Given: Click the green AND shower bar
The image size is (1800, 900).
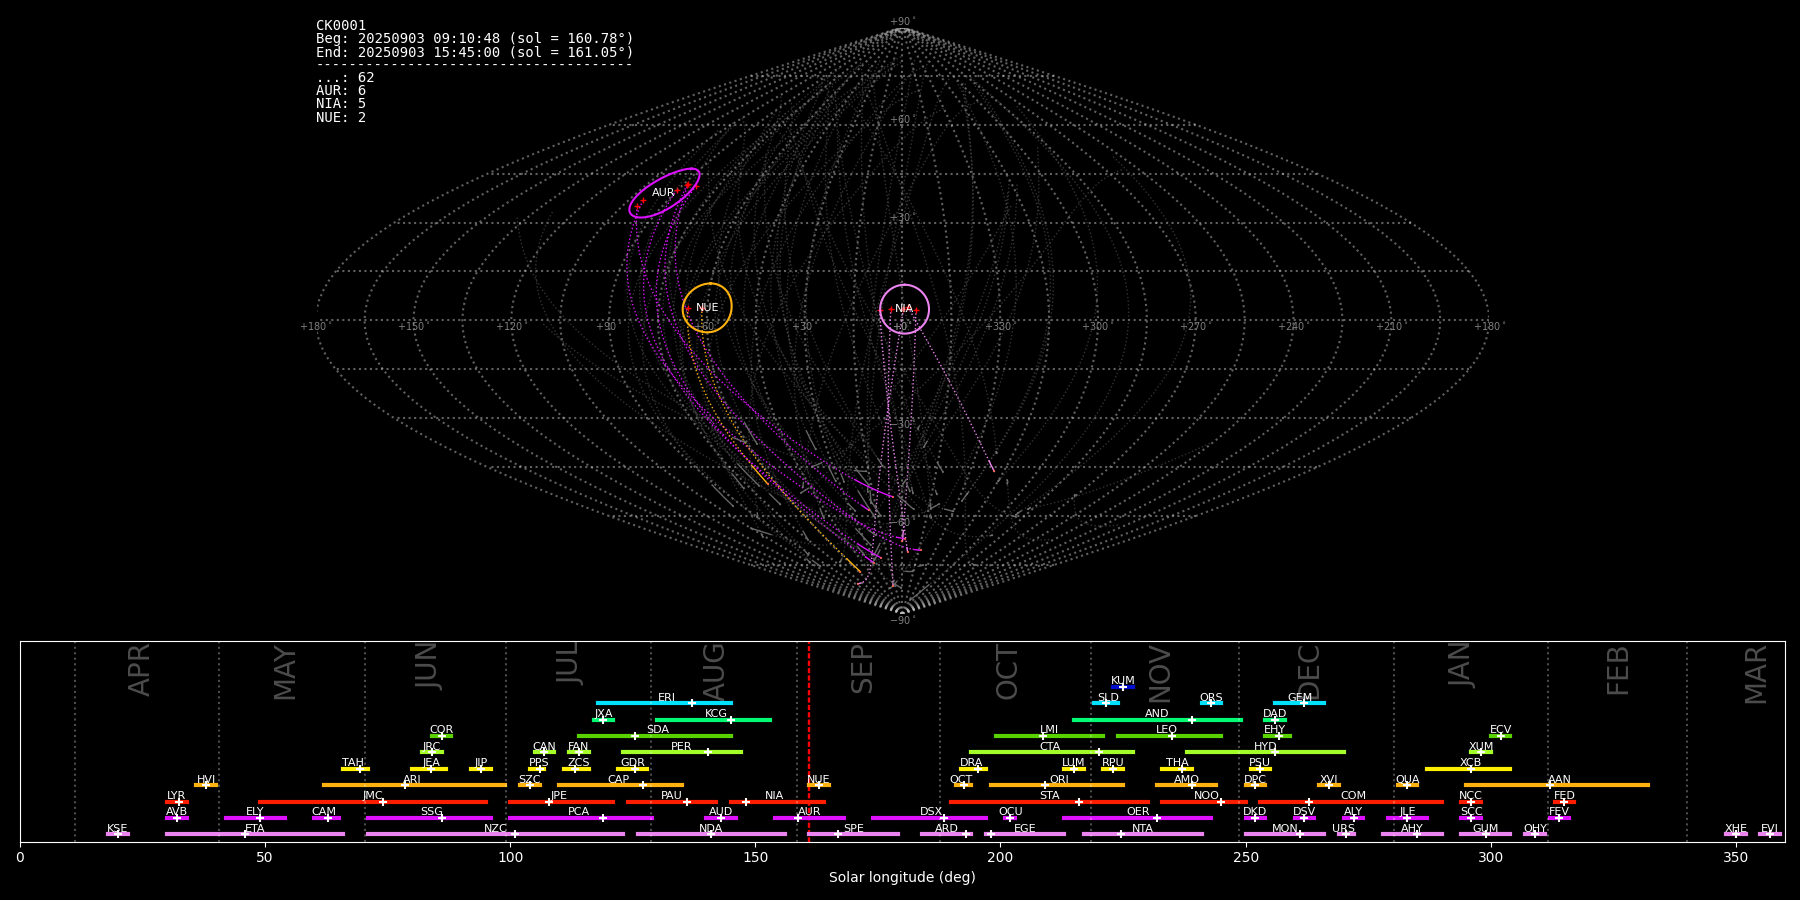Looking at the screenshot, I should [1157, 720].
